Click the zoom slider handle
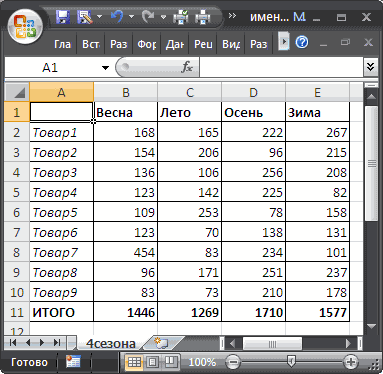The height and width of the screenshot is (374, 383). [291, 361]
